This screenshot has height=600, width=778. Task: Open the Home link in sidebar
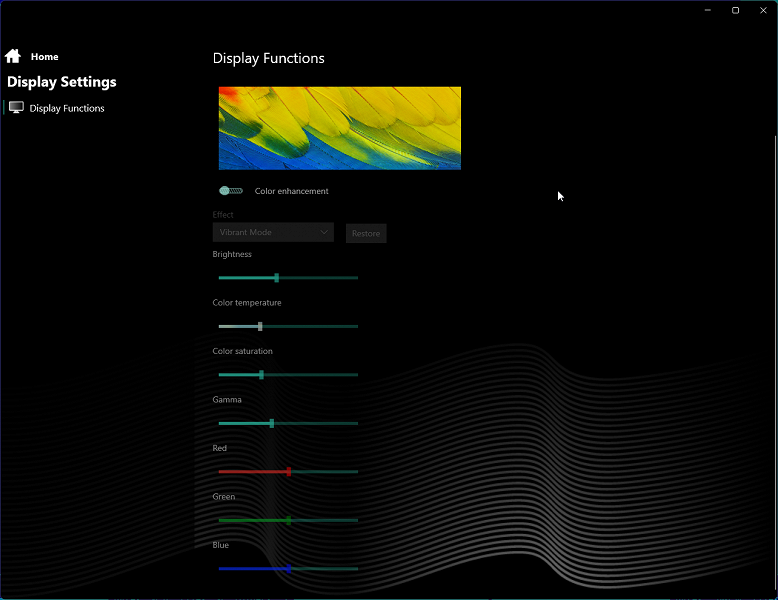44,57
